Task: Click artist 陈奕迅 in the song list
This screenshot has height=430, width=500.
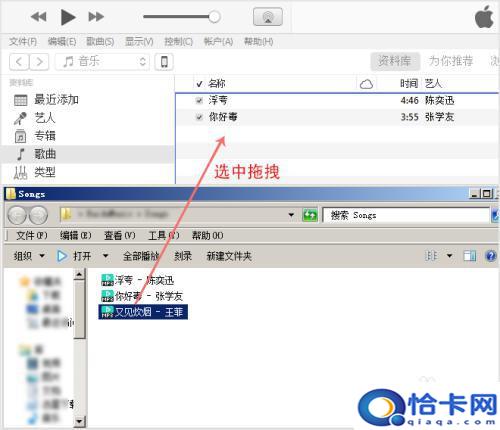Action: 439,100
